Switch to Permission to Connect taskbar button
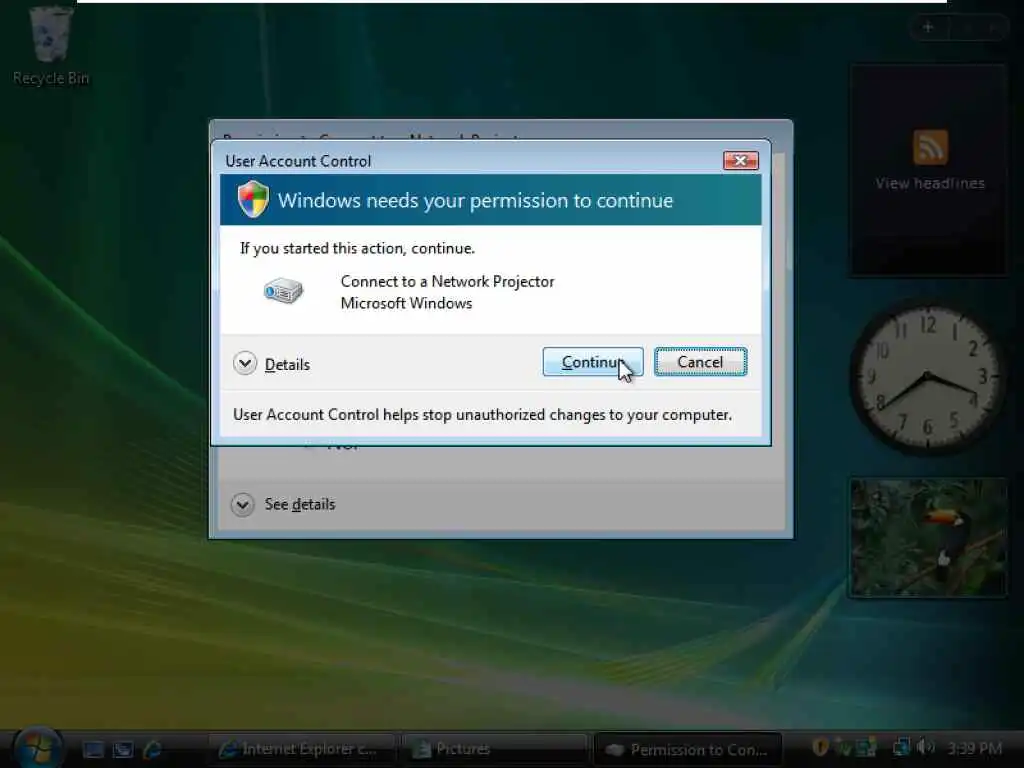Screen dimensions: 1024x768 click(688, 749)
